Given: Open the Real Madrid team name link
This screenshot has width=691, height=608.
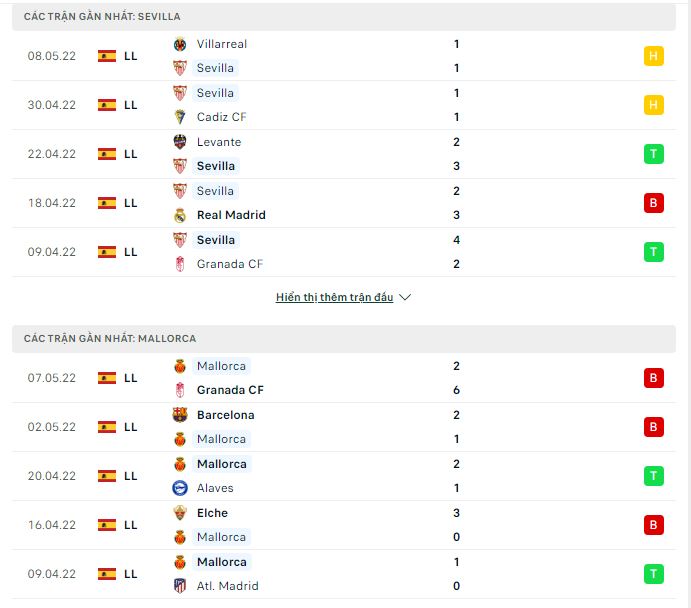Looking at the screenshot, I should (231, 215).
